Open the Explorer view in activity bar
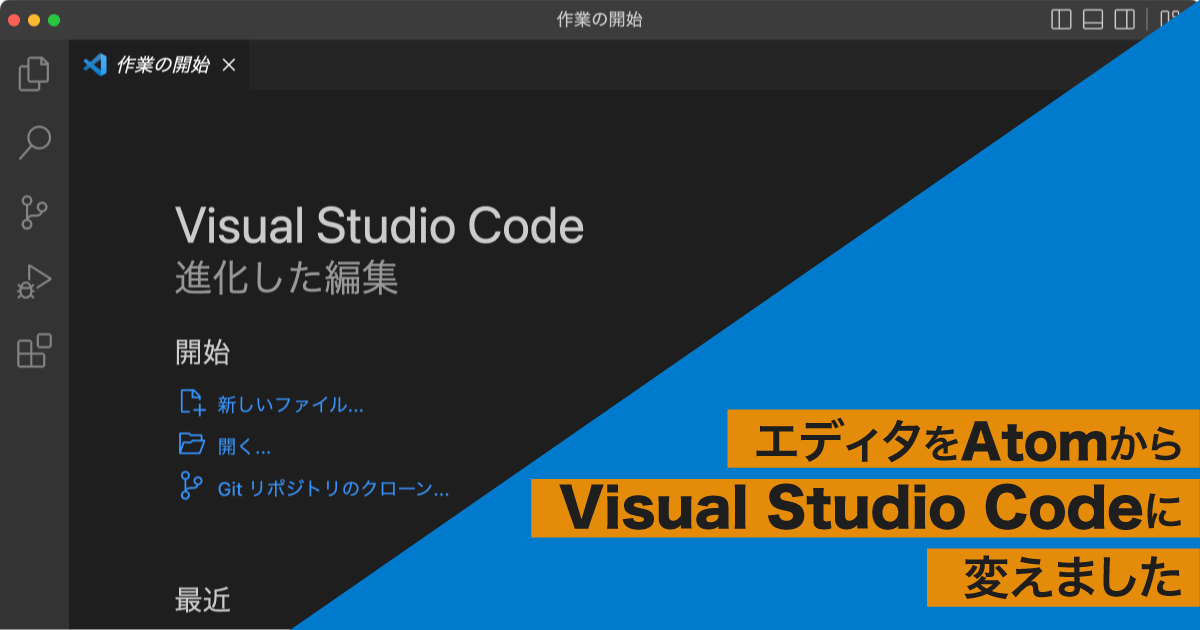Image resolution: width=1200 pixels, height=630 pixels. 34,74
